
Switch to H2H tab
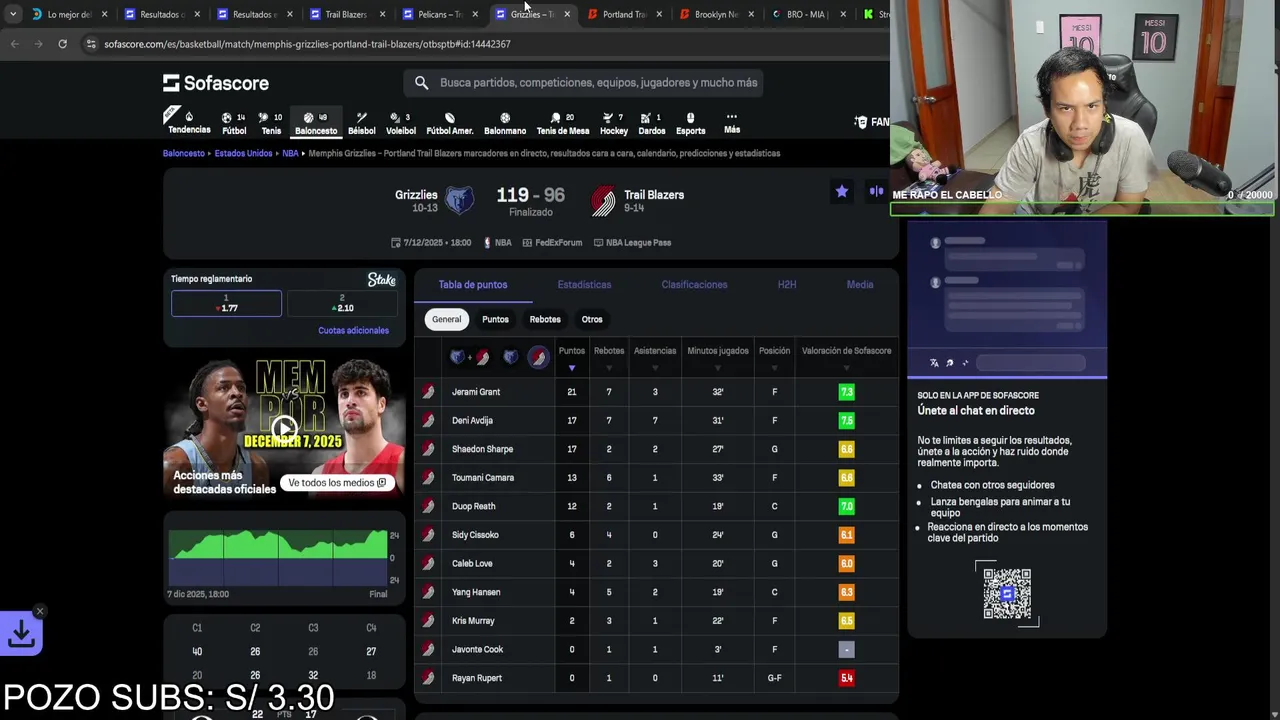787,285
